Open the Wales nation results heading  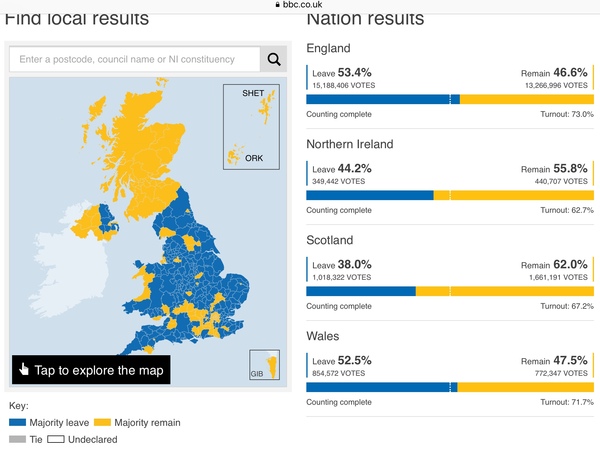[x=325, y=337]
